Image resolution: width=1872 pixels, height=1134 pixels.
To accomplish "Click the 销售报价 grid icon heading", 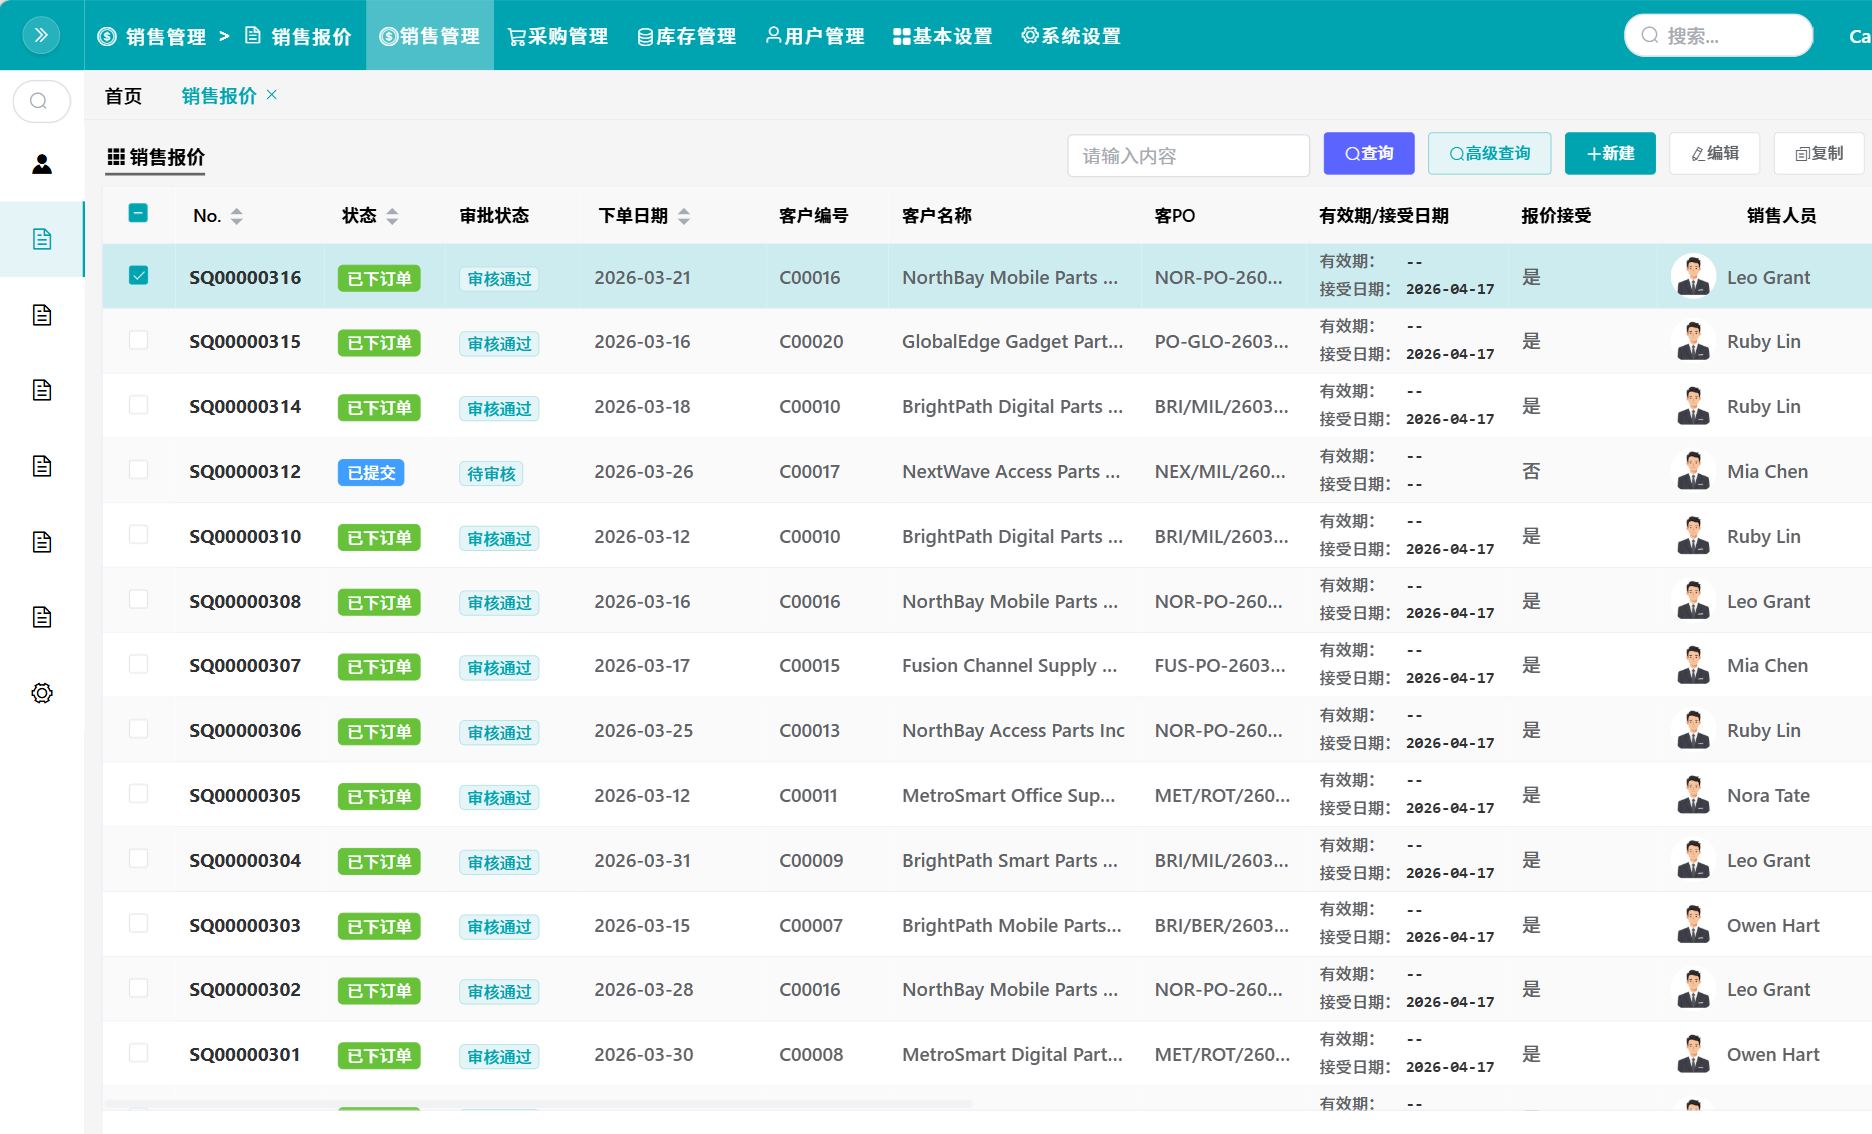I will pyautogui.click(x=156, y=157).
